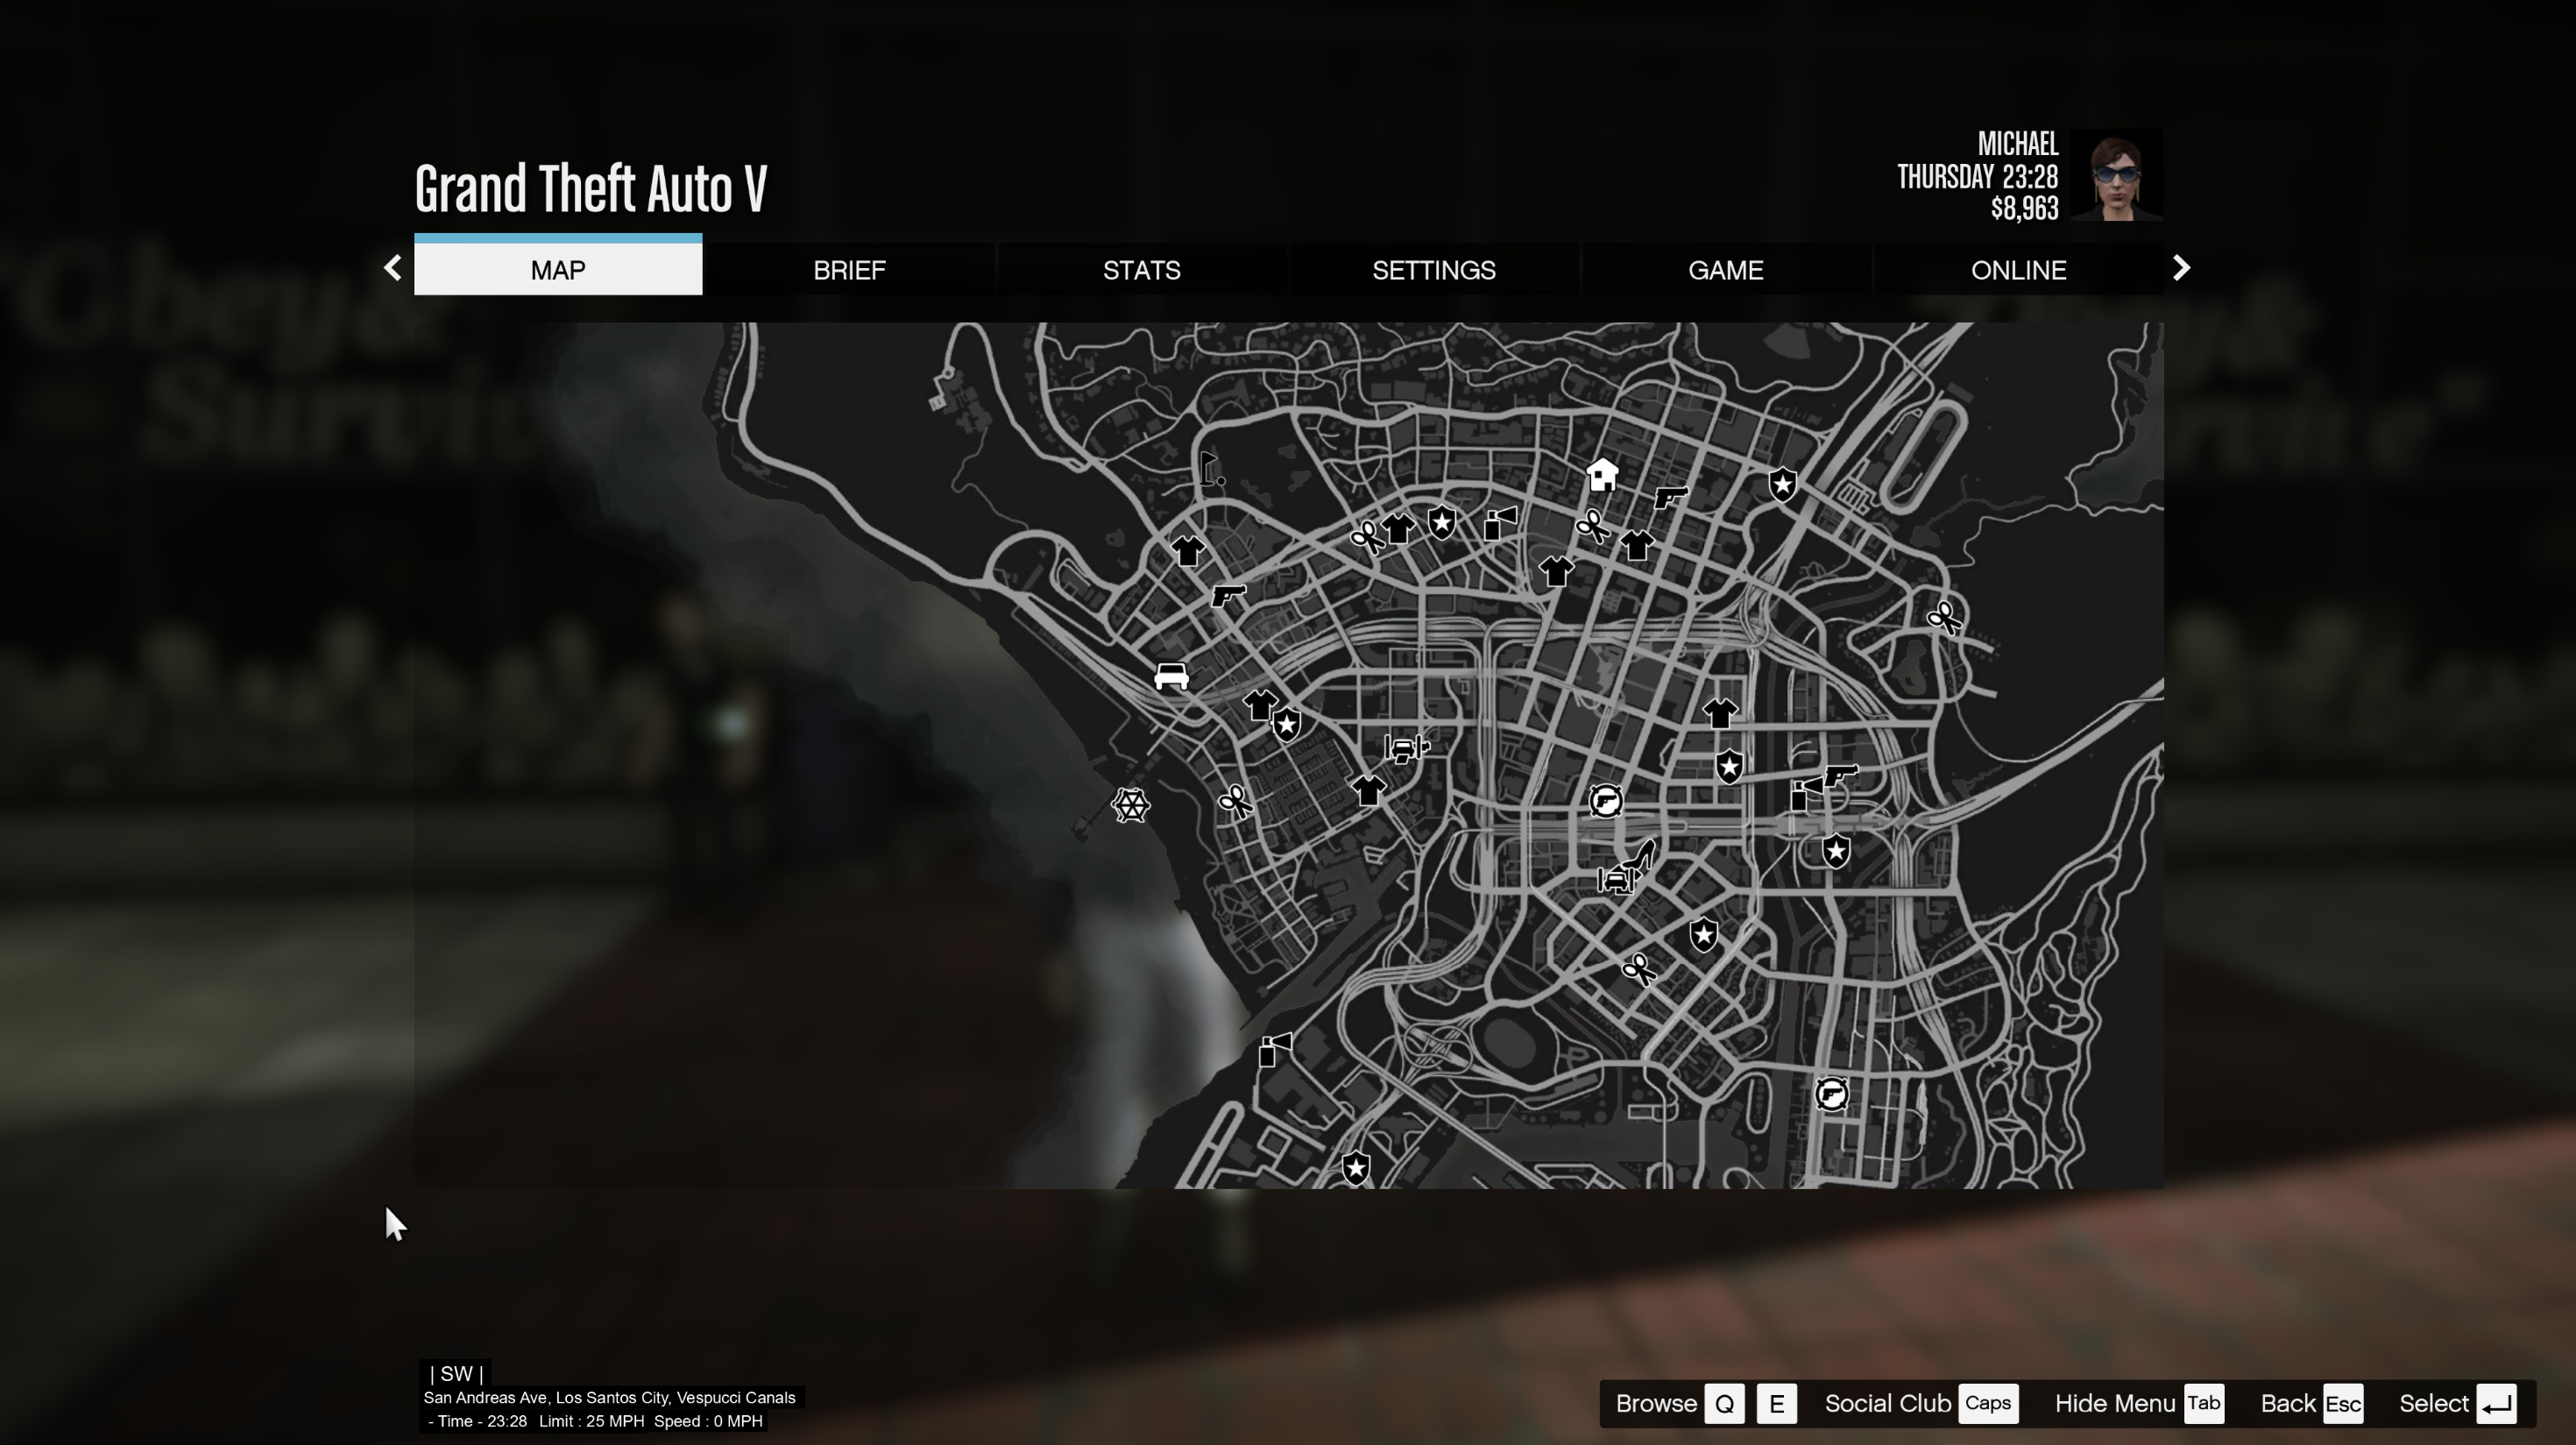This screenshot has width=2576, height=1445.
Task: Open the SETTINGS tab
Action: pyautogui.click(x=1433, y=270)
